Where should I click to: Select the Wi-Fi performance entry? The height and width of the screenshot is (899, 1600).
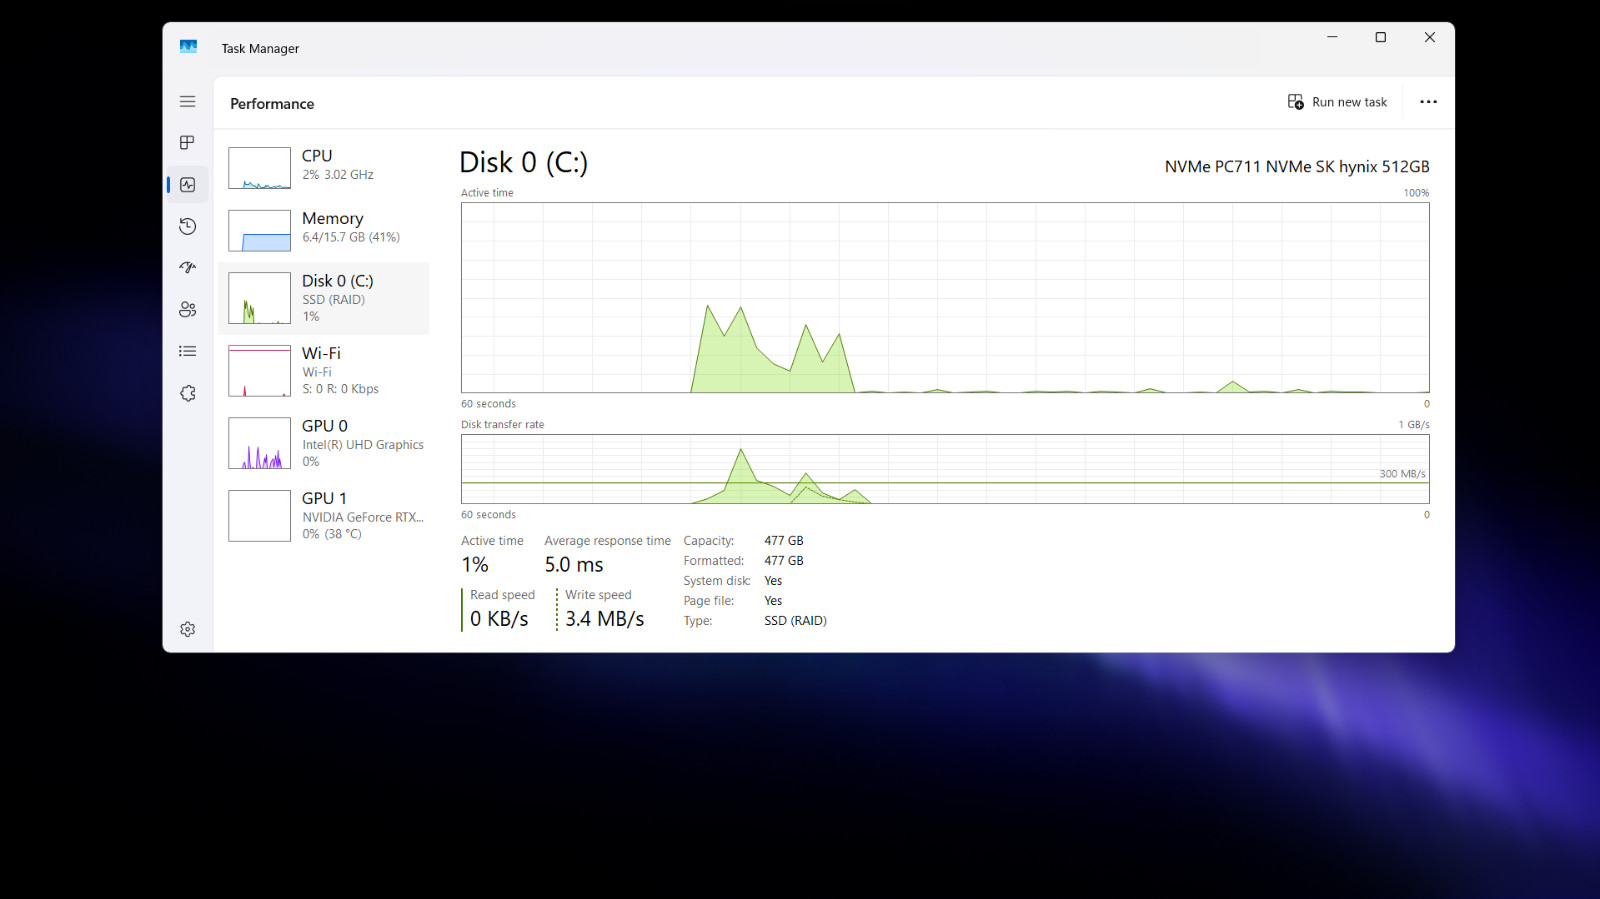click(x=324, y=371)
